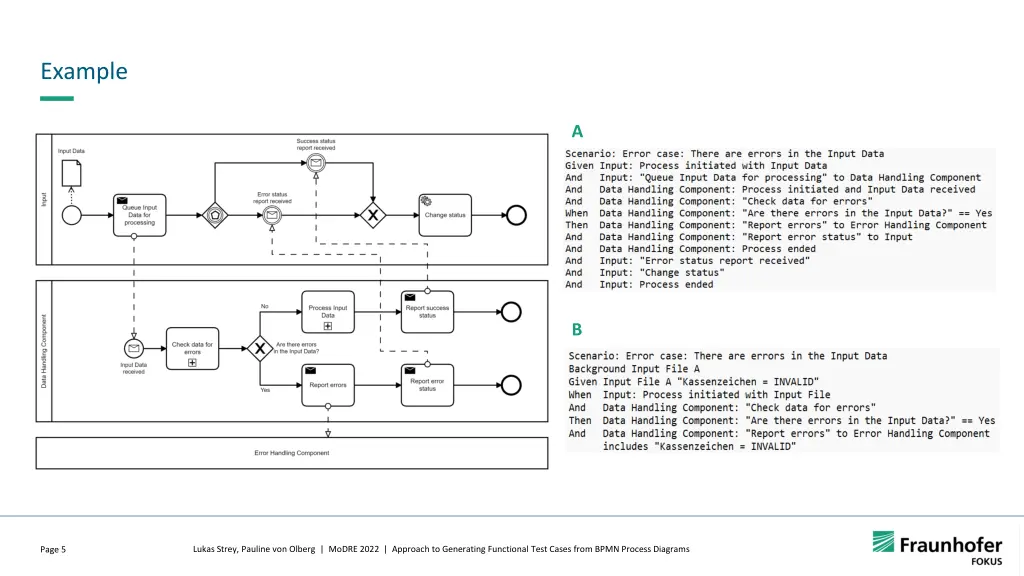Viewport: 1024px width, 576px height.
Task: Click the vertical Input lane label
Action: coord(44,199)
